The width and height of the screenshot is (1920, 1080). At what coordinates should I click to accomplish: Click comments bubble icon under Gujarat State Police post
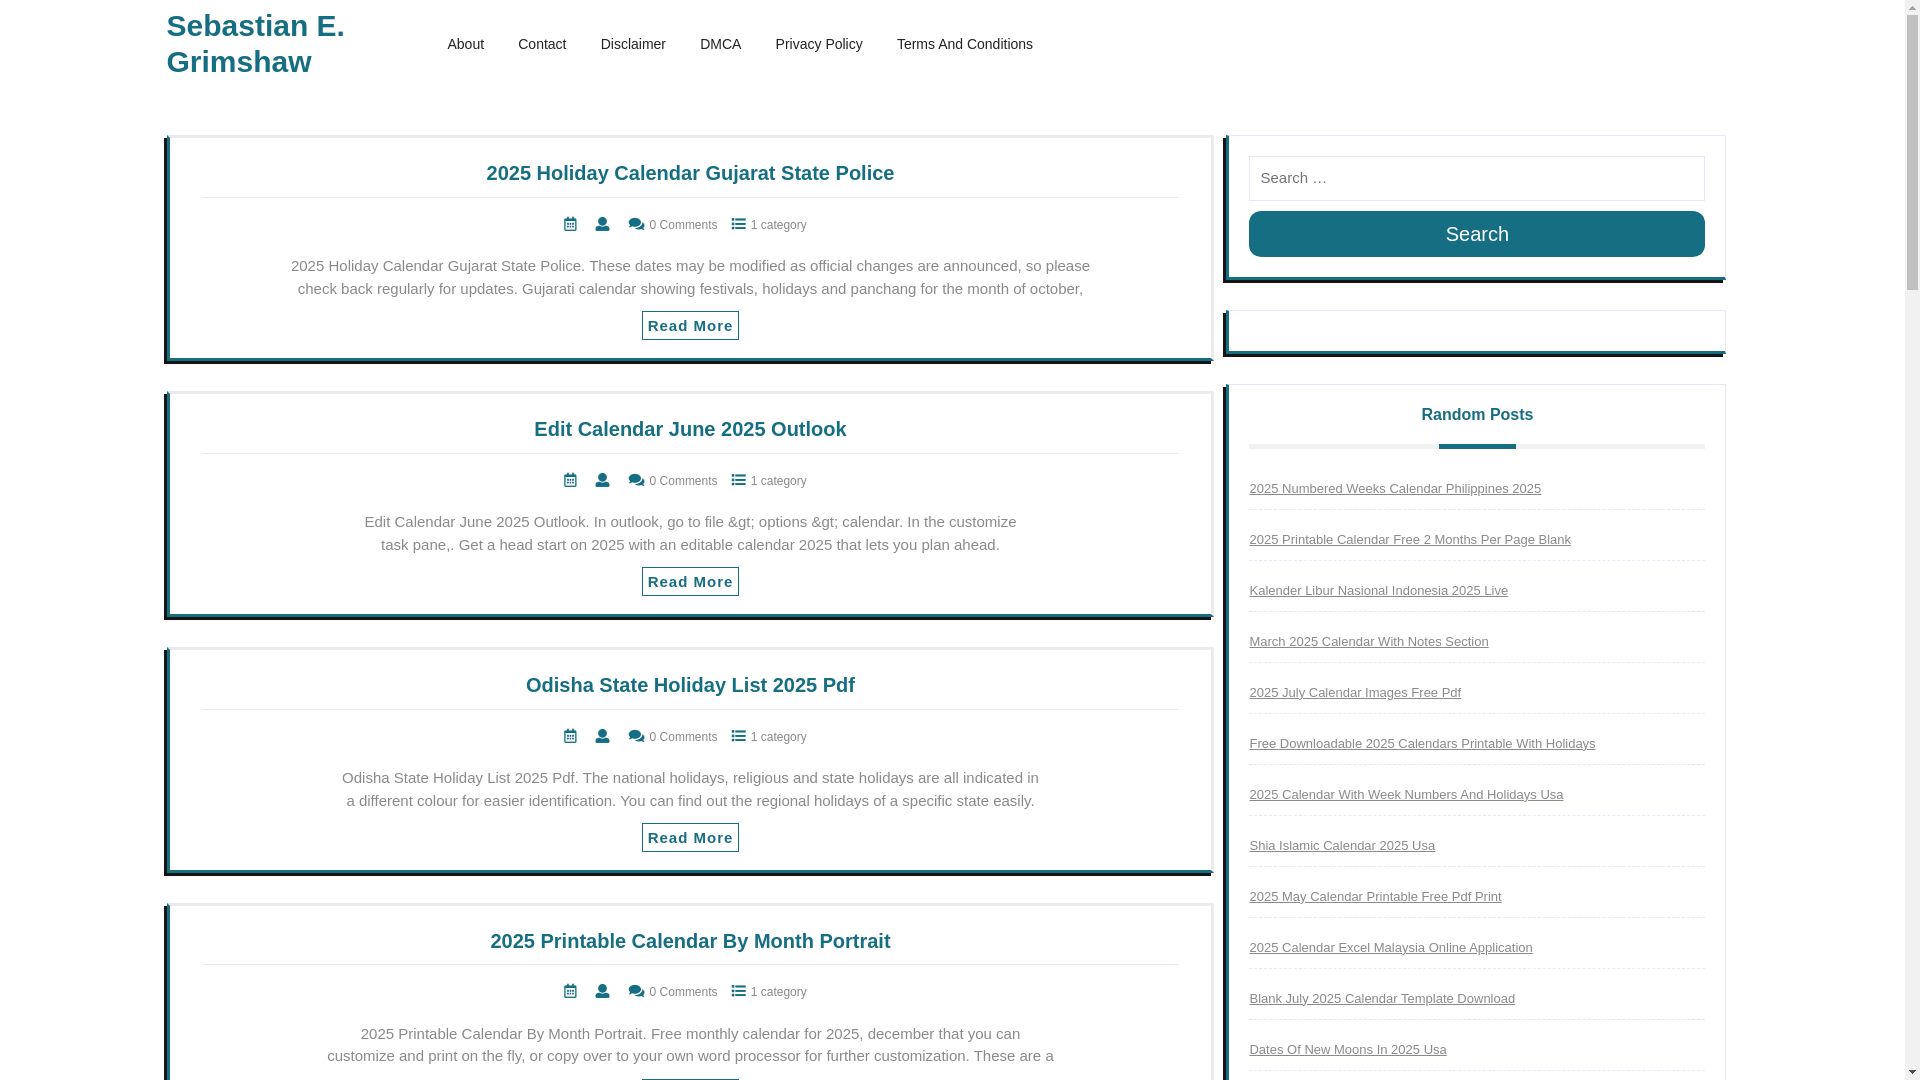click(636, 224)
